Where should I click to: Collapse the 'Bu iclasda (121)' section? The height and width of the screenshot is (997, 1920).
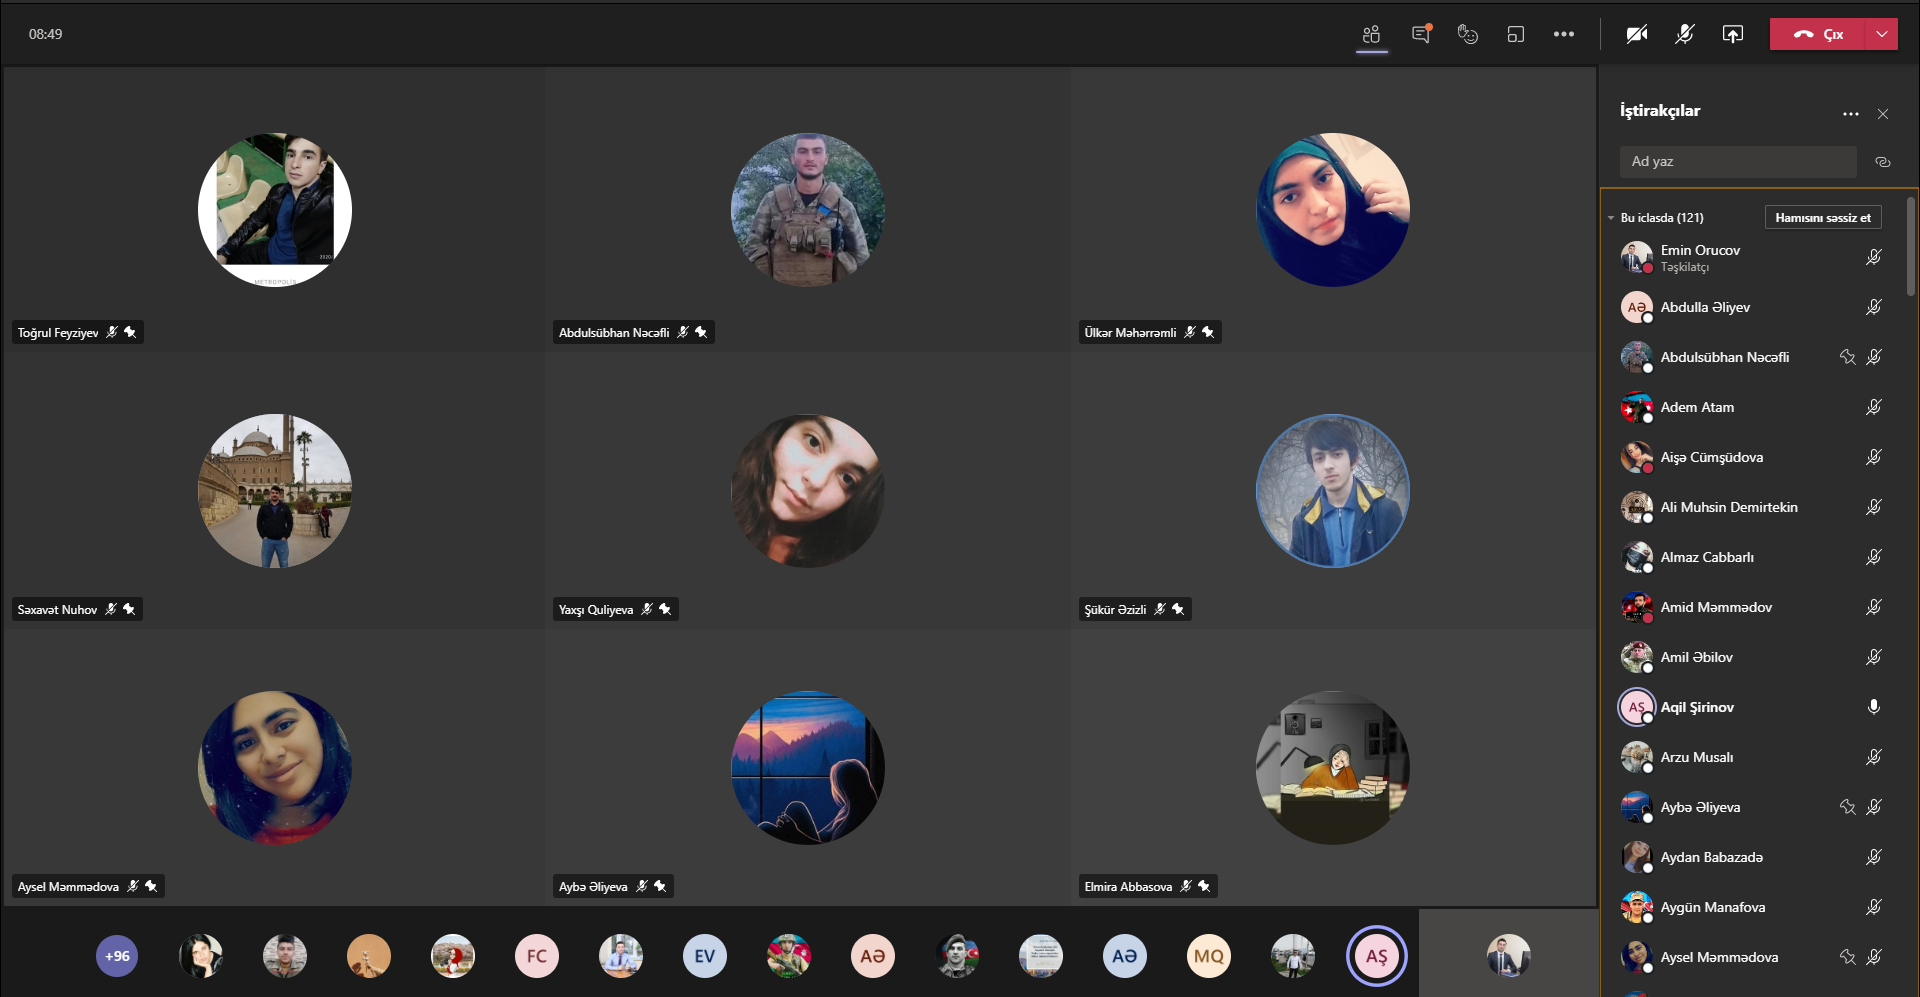point(1611,218)
